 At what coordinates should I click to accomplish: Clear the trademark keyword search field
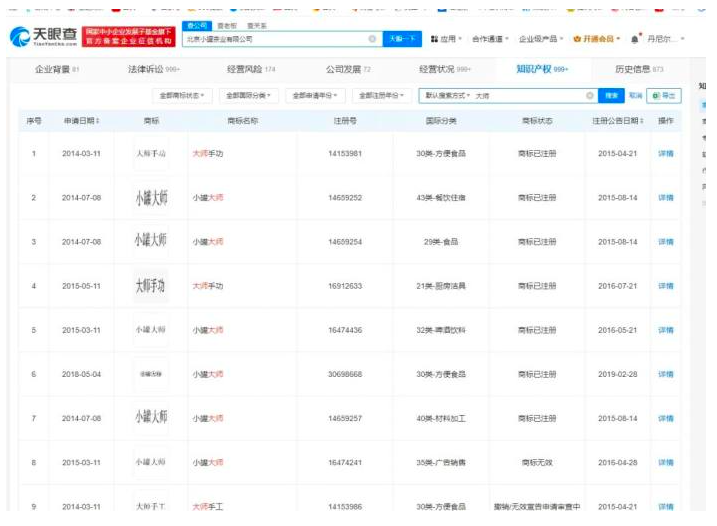click(589, 95)
